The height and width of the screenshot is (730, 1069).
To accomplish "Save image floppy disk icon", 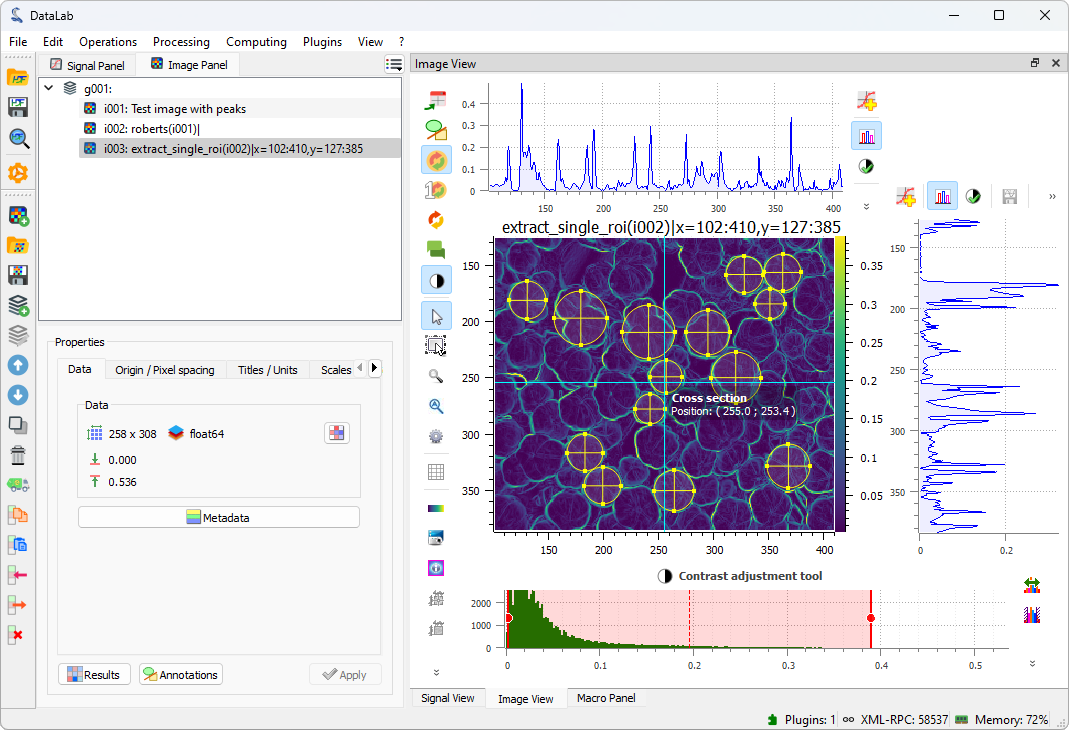I will tap(18, 275).
